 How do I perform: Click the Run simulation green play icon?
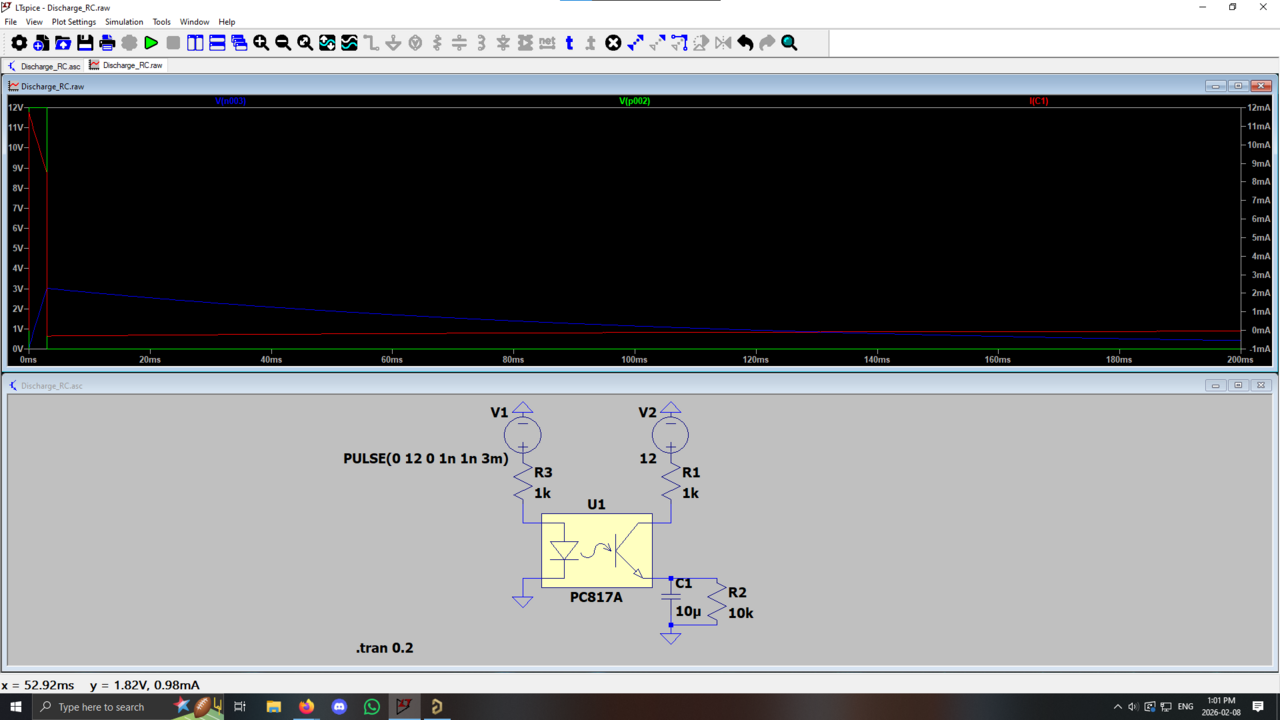point(151,43)
